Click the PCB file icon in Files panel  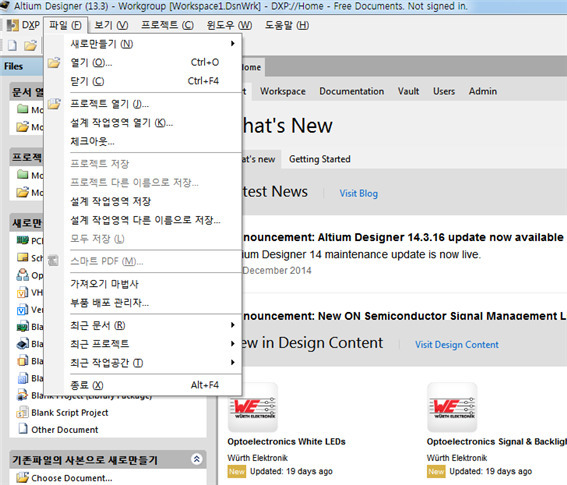[x=22, y=240]
